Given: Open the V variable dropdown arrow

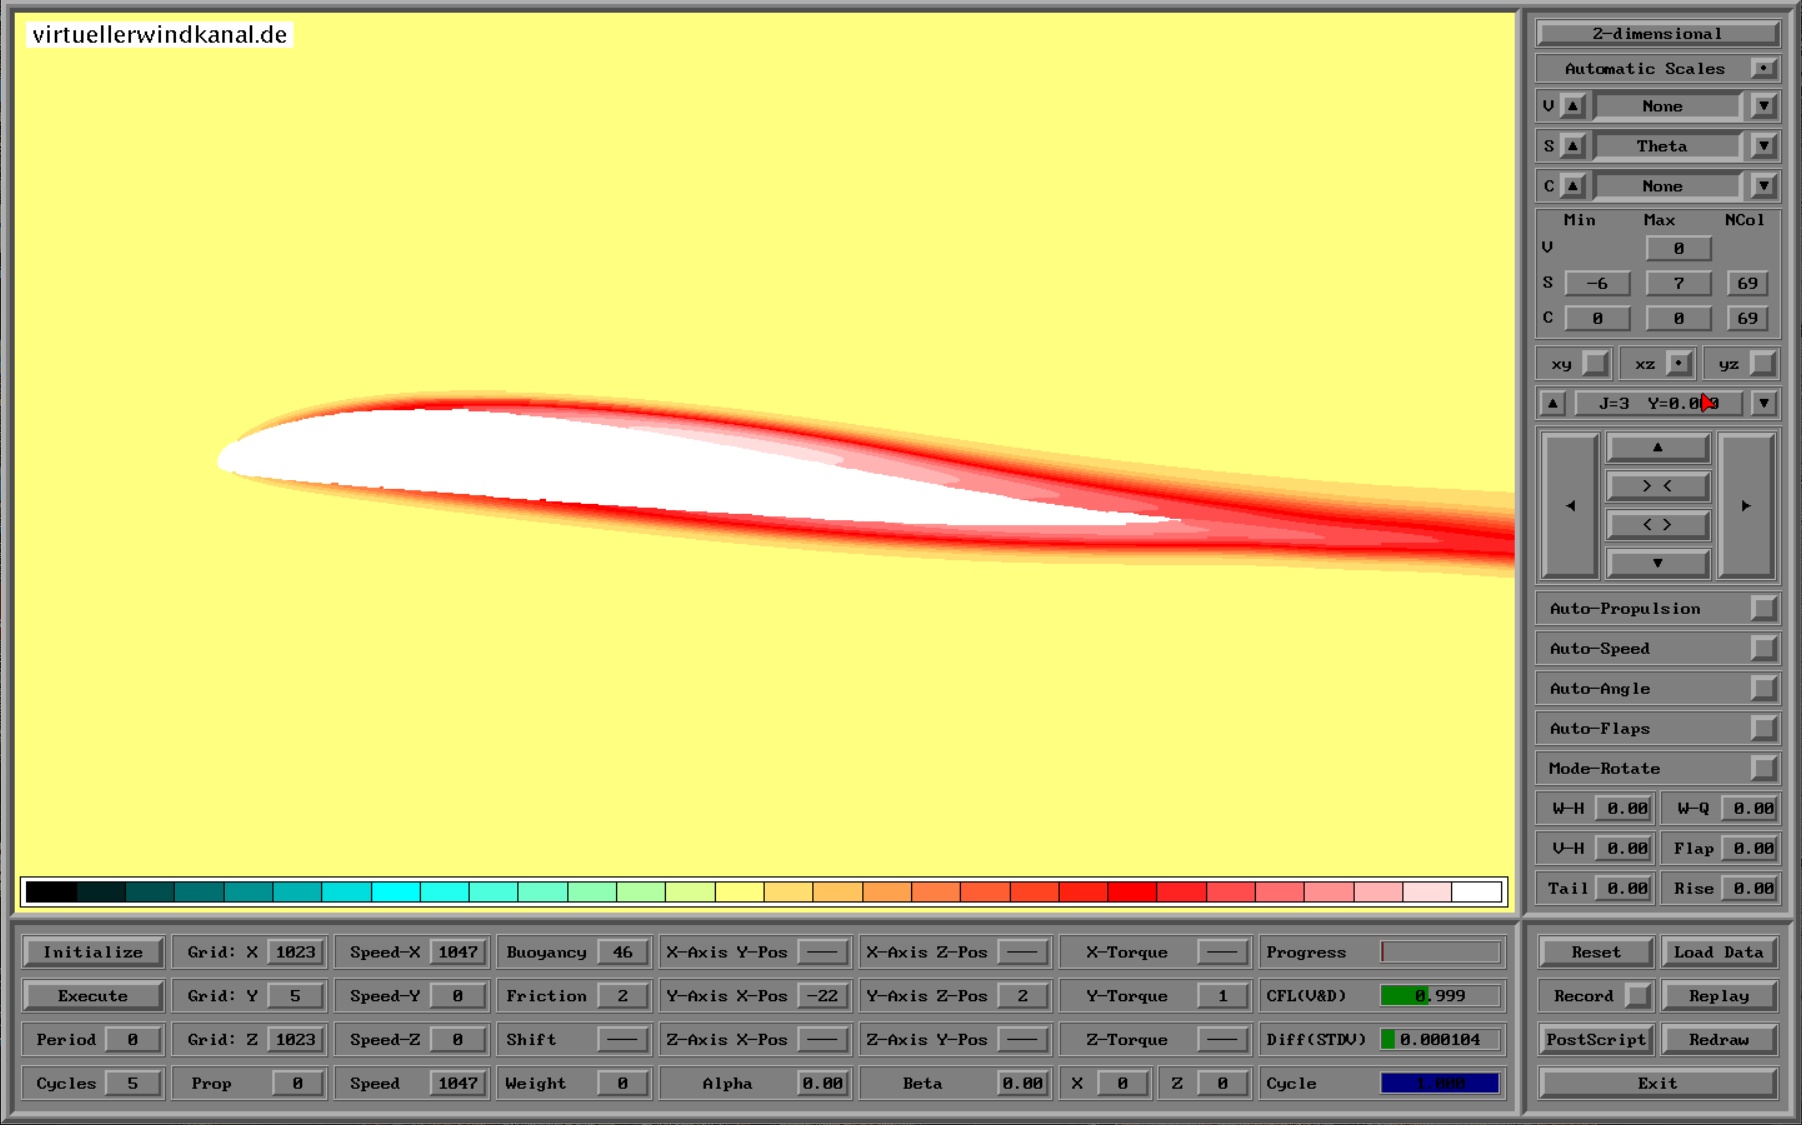Looking at the screenshot, I should (x=1763, y=106).
